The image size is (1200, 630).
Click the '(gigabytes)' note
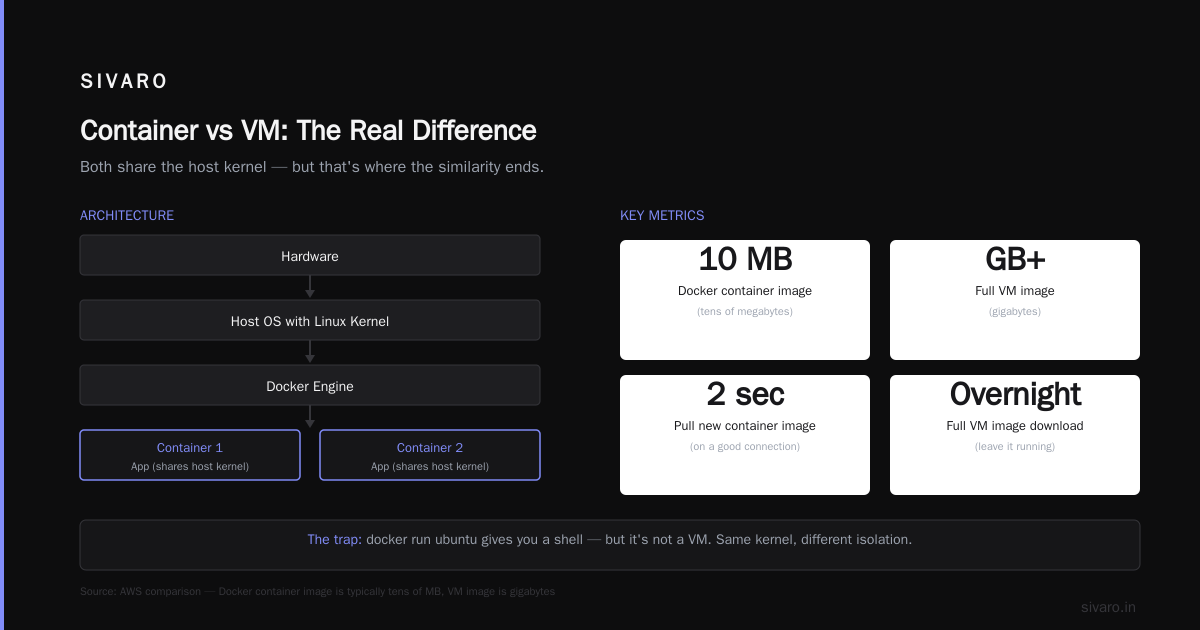[x=1015, y=312]
